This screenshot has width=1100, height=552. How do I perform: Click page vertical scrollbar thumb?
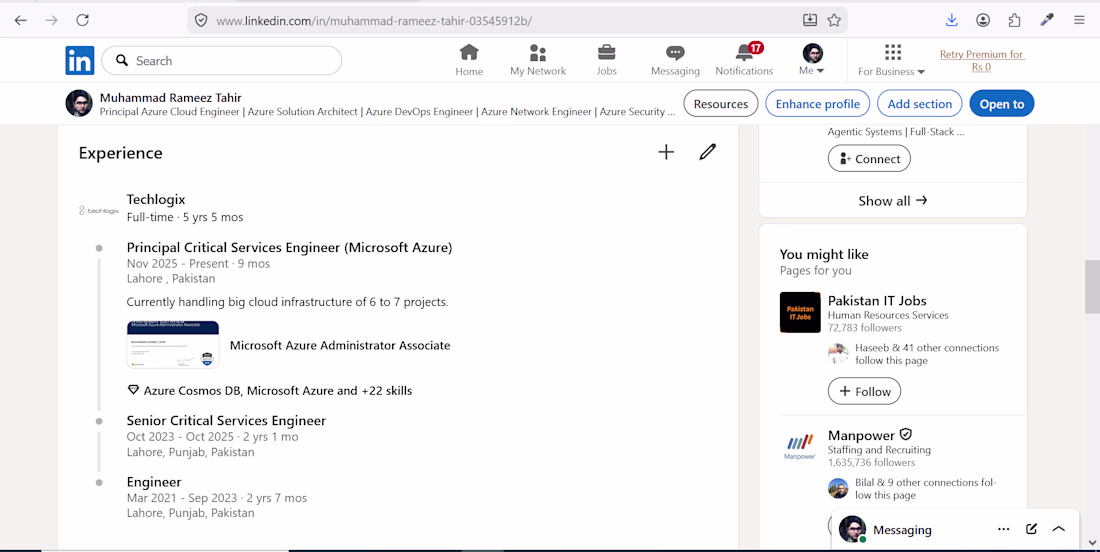[1092, 286]
